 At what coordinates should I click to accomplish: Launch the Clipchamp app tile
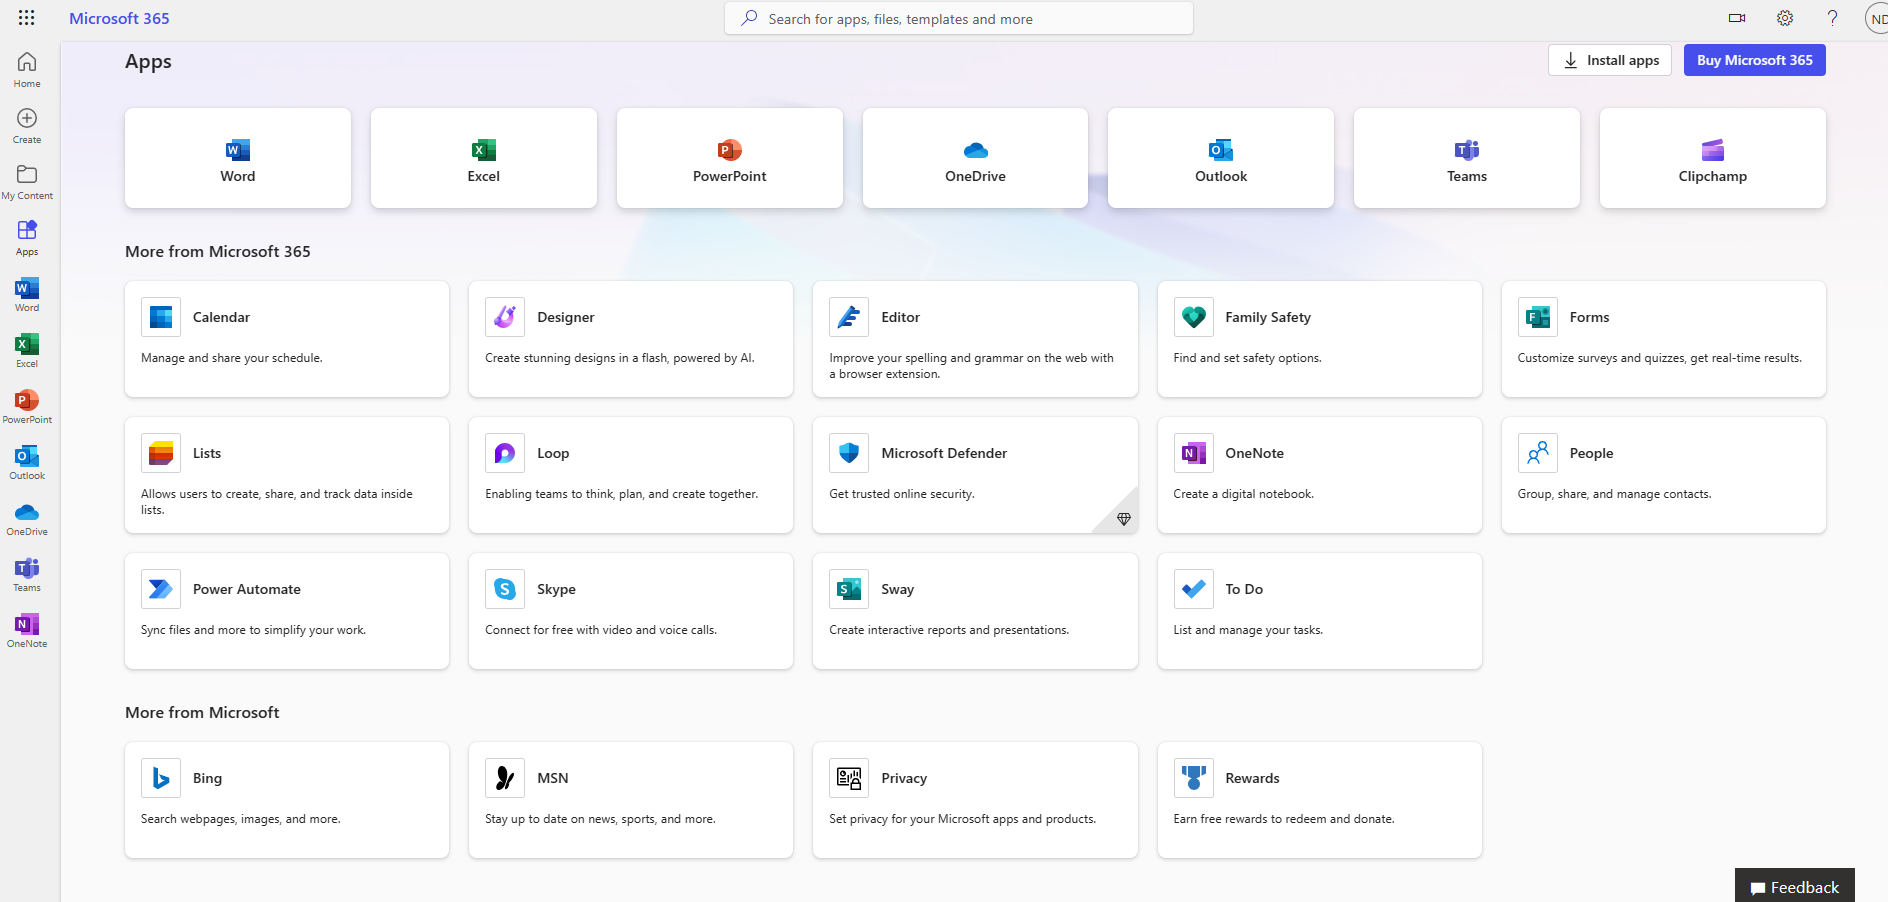[1713, 158]
